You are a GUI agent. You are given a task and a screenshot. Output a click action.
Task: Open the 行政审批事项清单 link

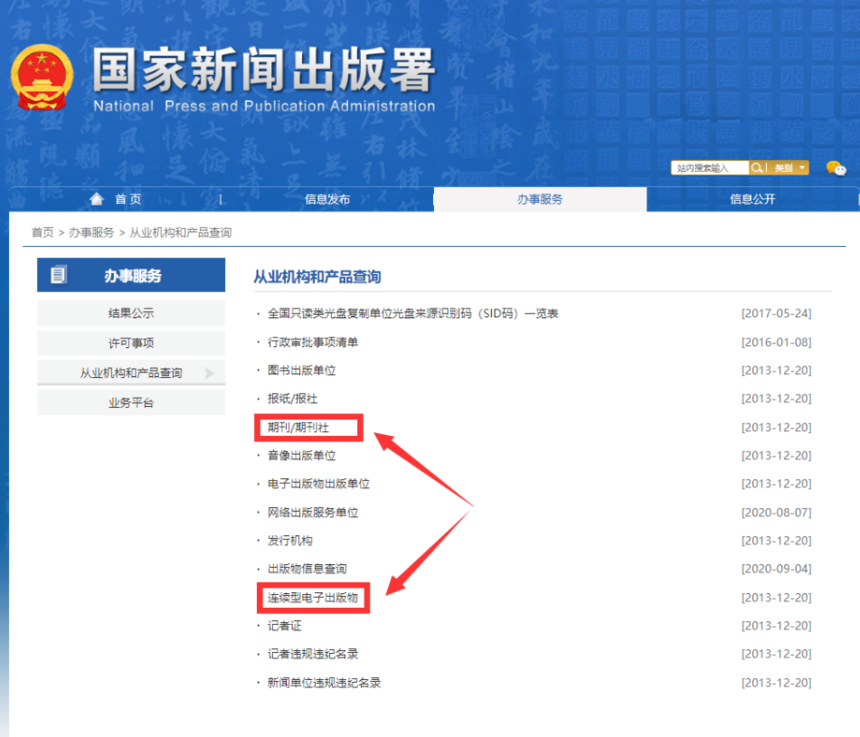(313, 342)
